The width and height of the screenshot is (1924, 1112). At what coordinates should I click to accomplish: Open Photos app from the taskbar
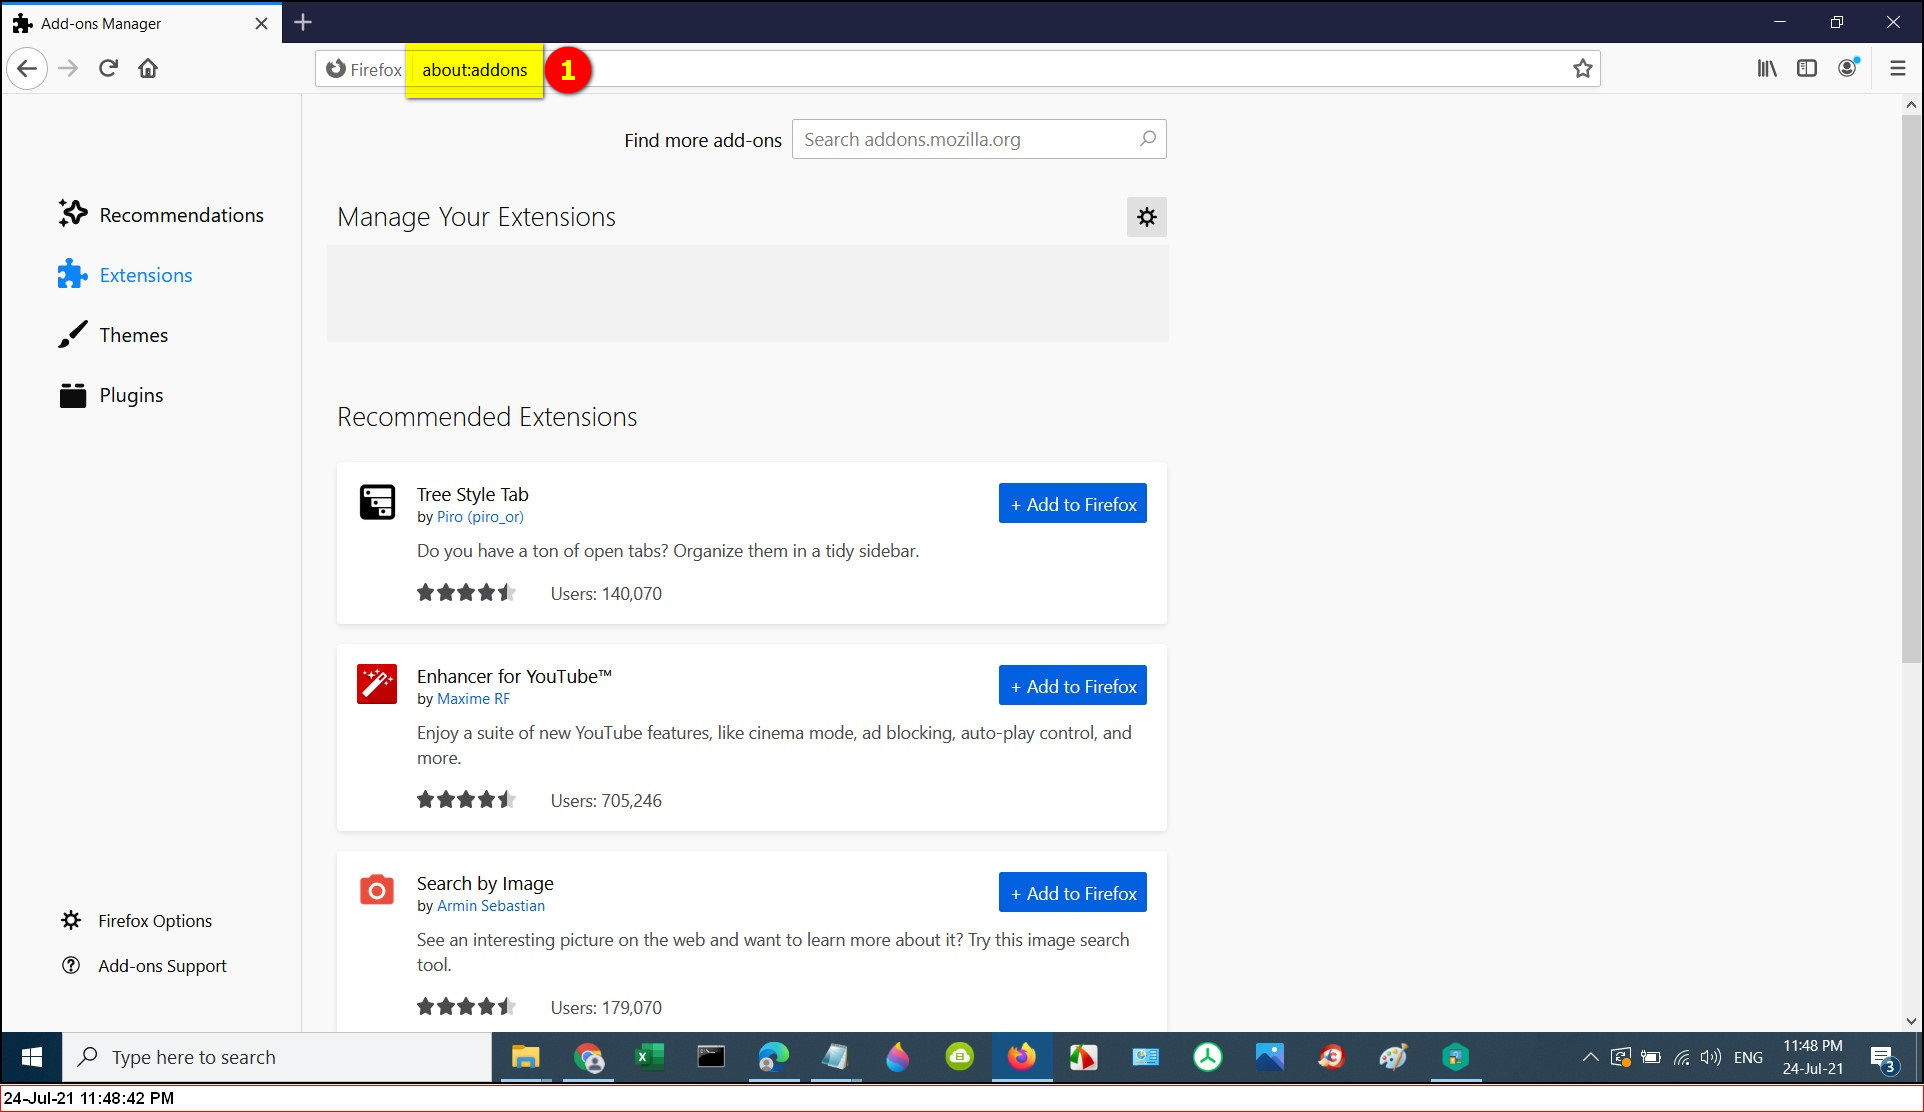click(1269, 1057)
